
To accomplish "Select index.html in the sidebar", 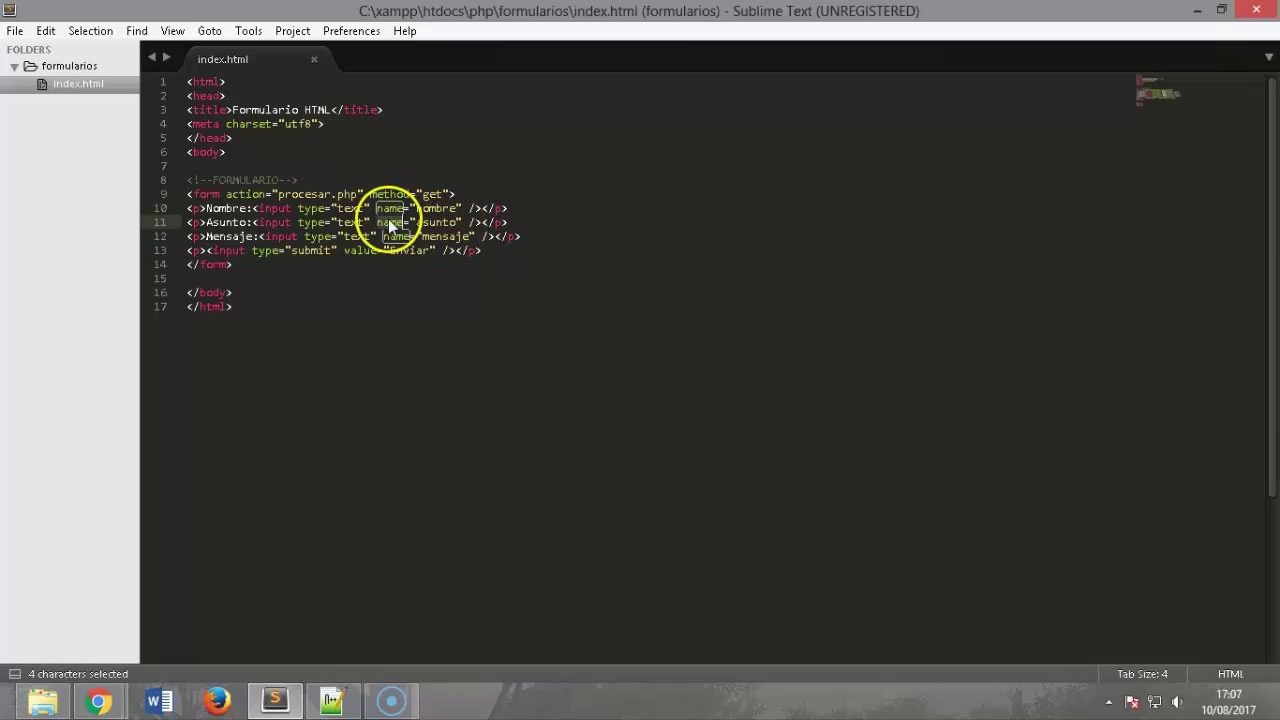I will (x=78, y=84).
